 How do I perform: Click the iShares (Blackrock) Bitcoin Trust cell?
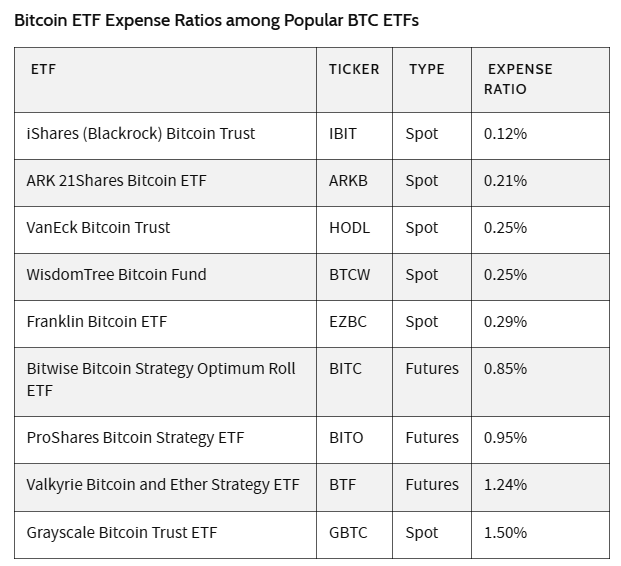[141, 134]
